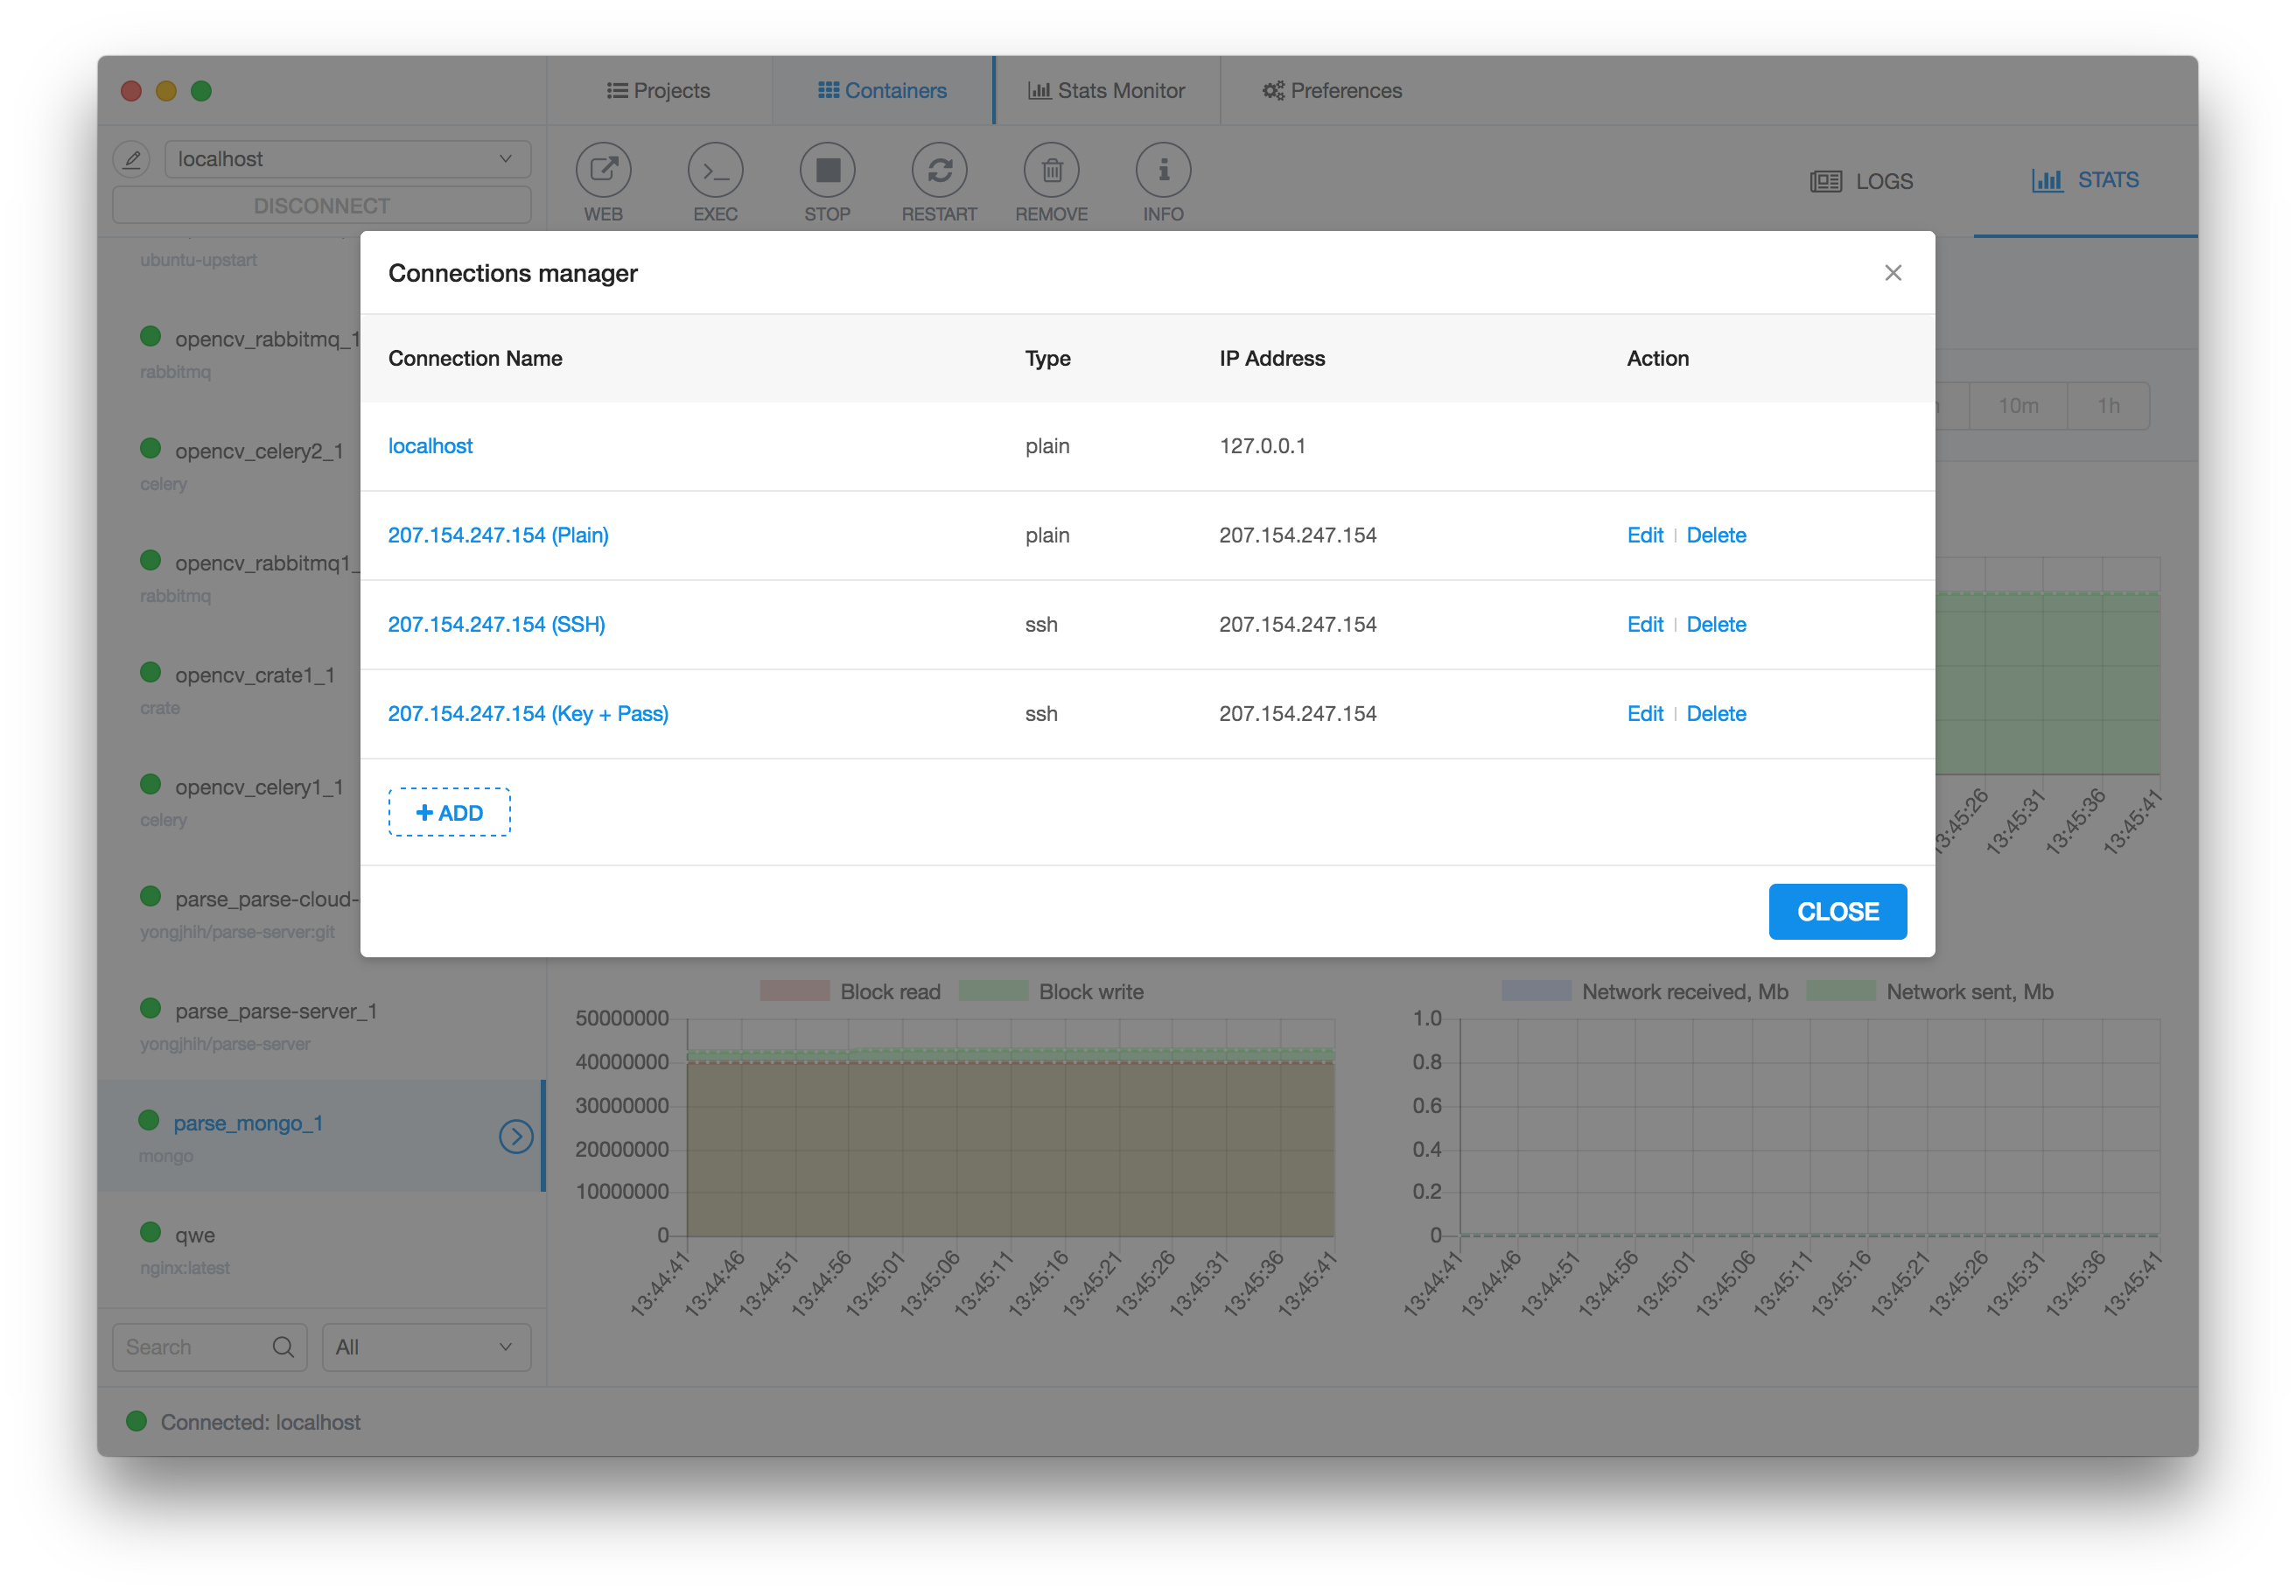The width and height of the screenshot is (2296, 1596).
Task: Open the EXEC terminal icon
Action: [715, 170]
